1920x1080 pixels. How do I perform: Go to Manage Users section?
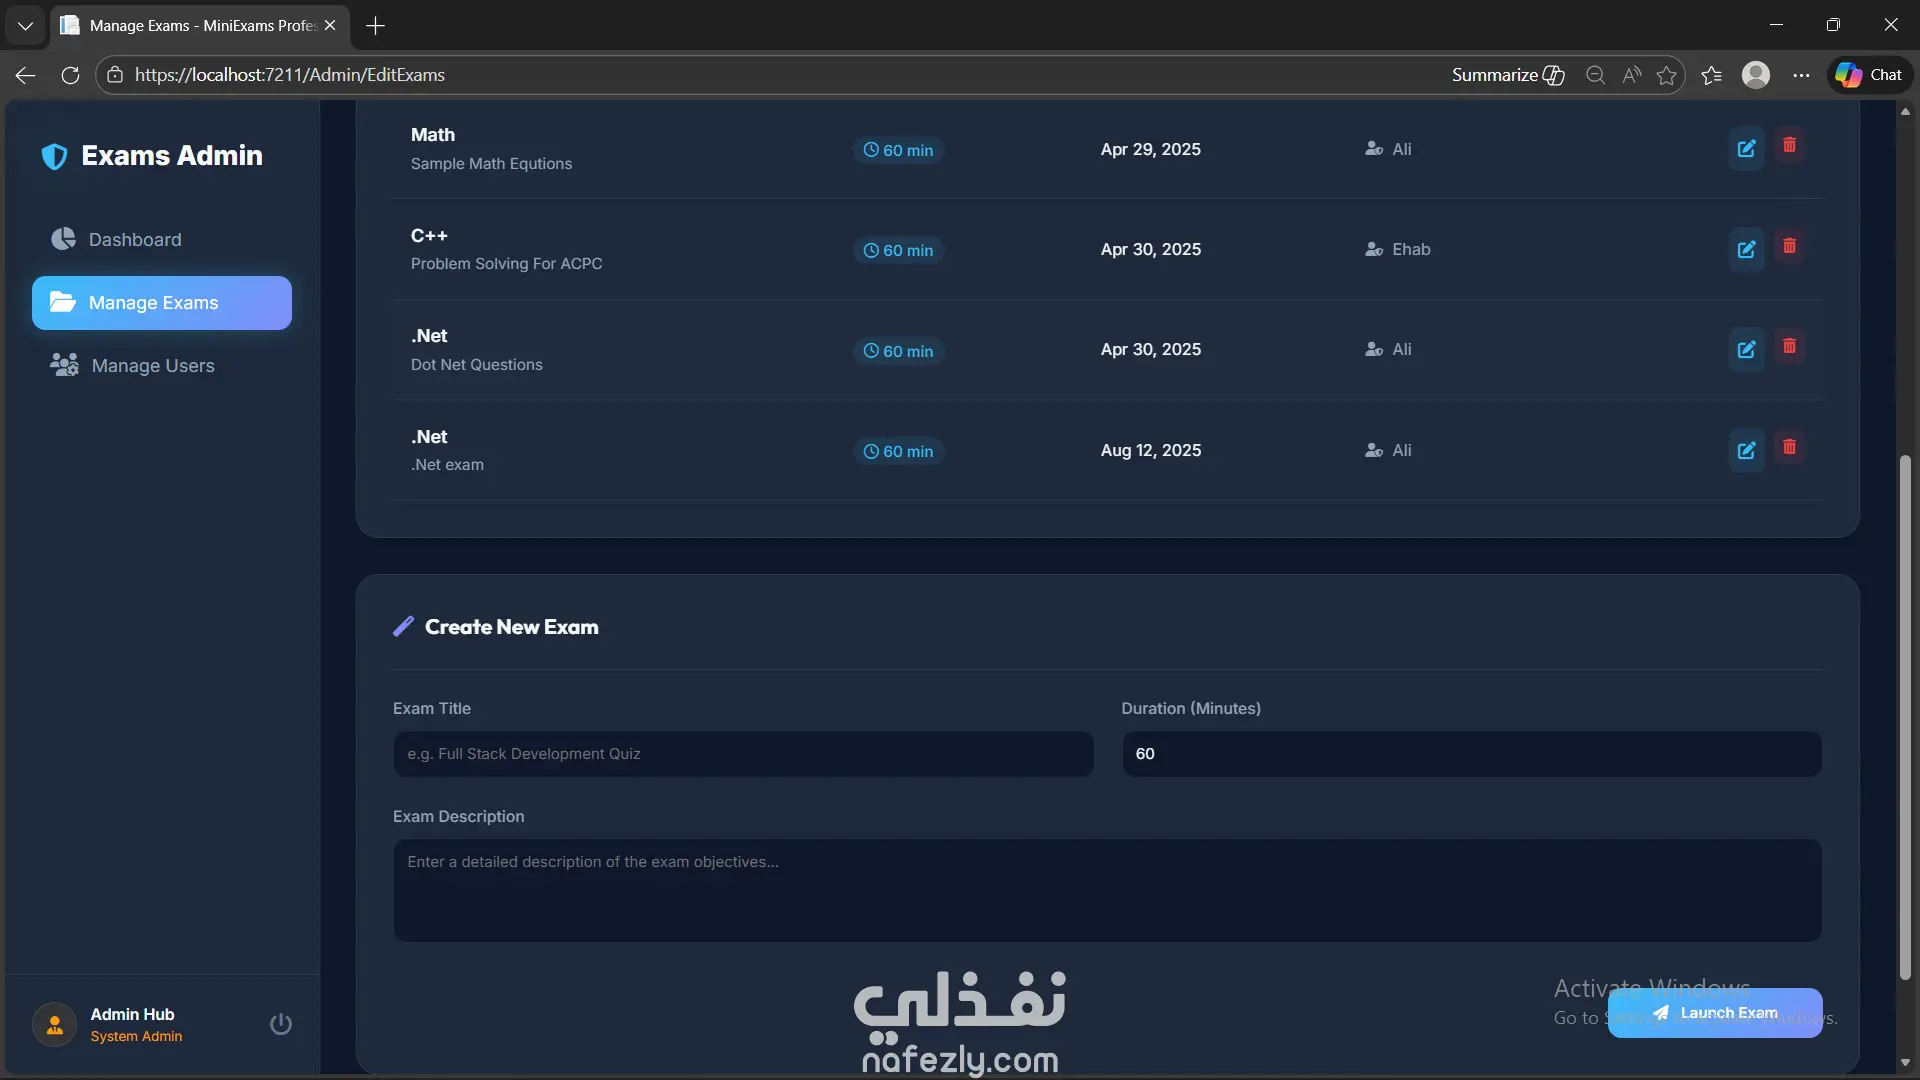[x=153, y=366]
